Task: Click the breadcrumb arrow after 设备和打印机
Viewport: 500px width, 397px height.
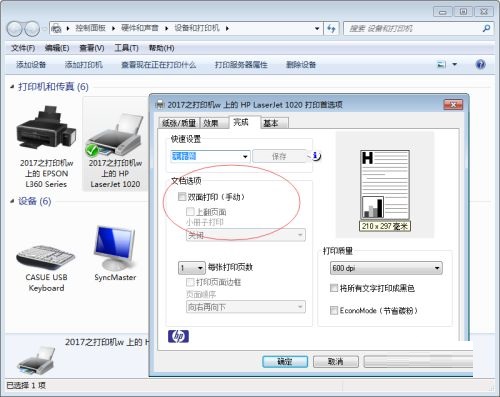Action: coord(227,28)
